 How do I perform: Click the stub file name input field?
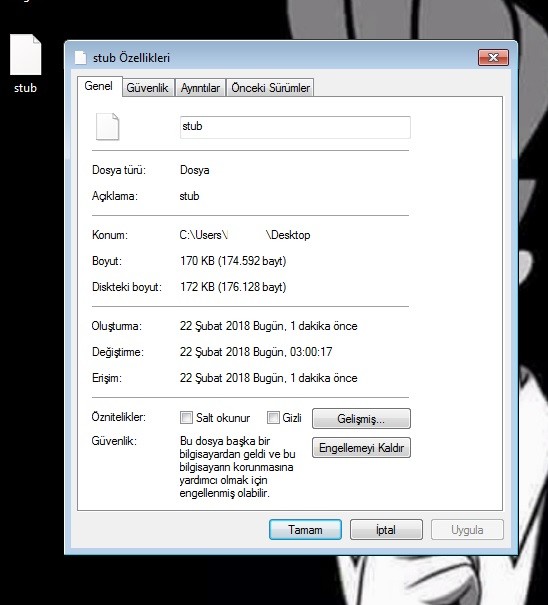(295, 127)
